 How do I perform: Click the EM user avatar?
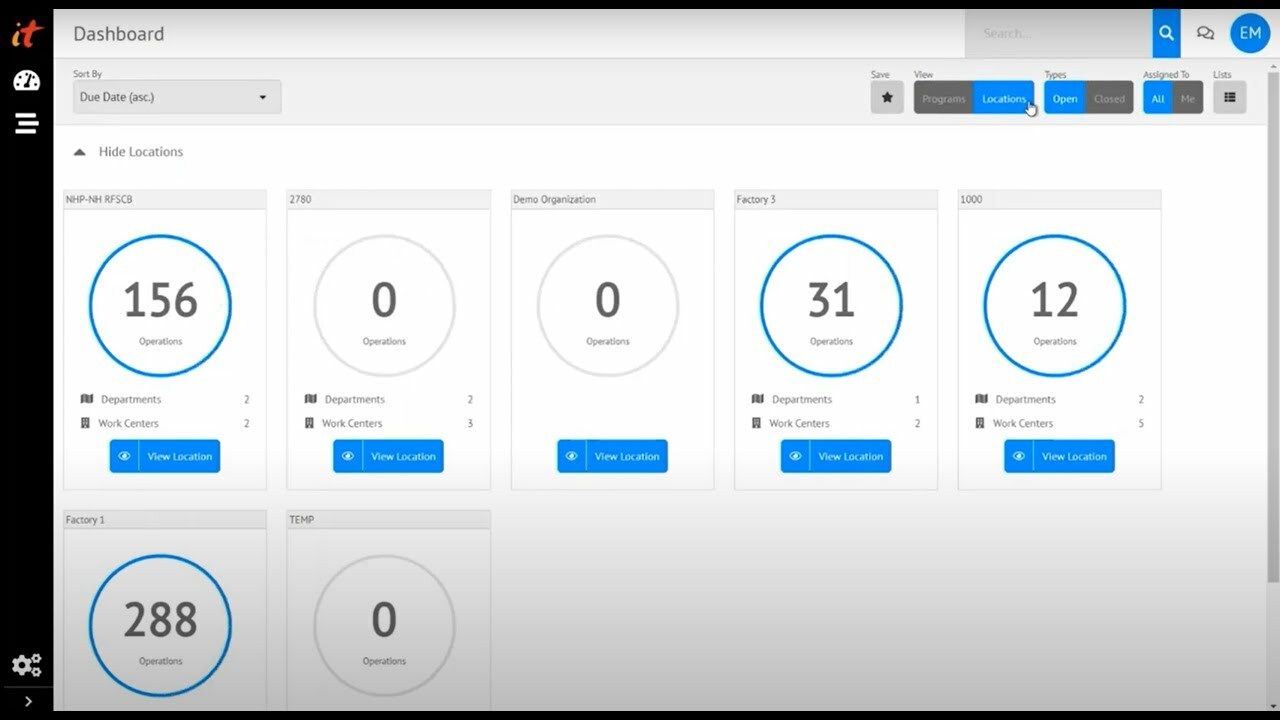(1249, 33)
